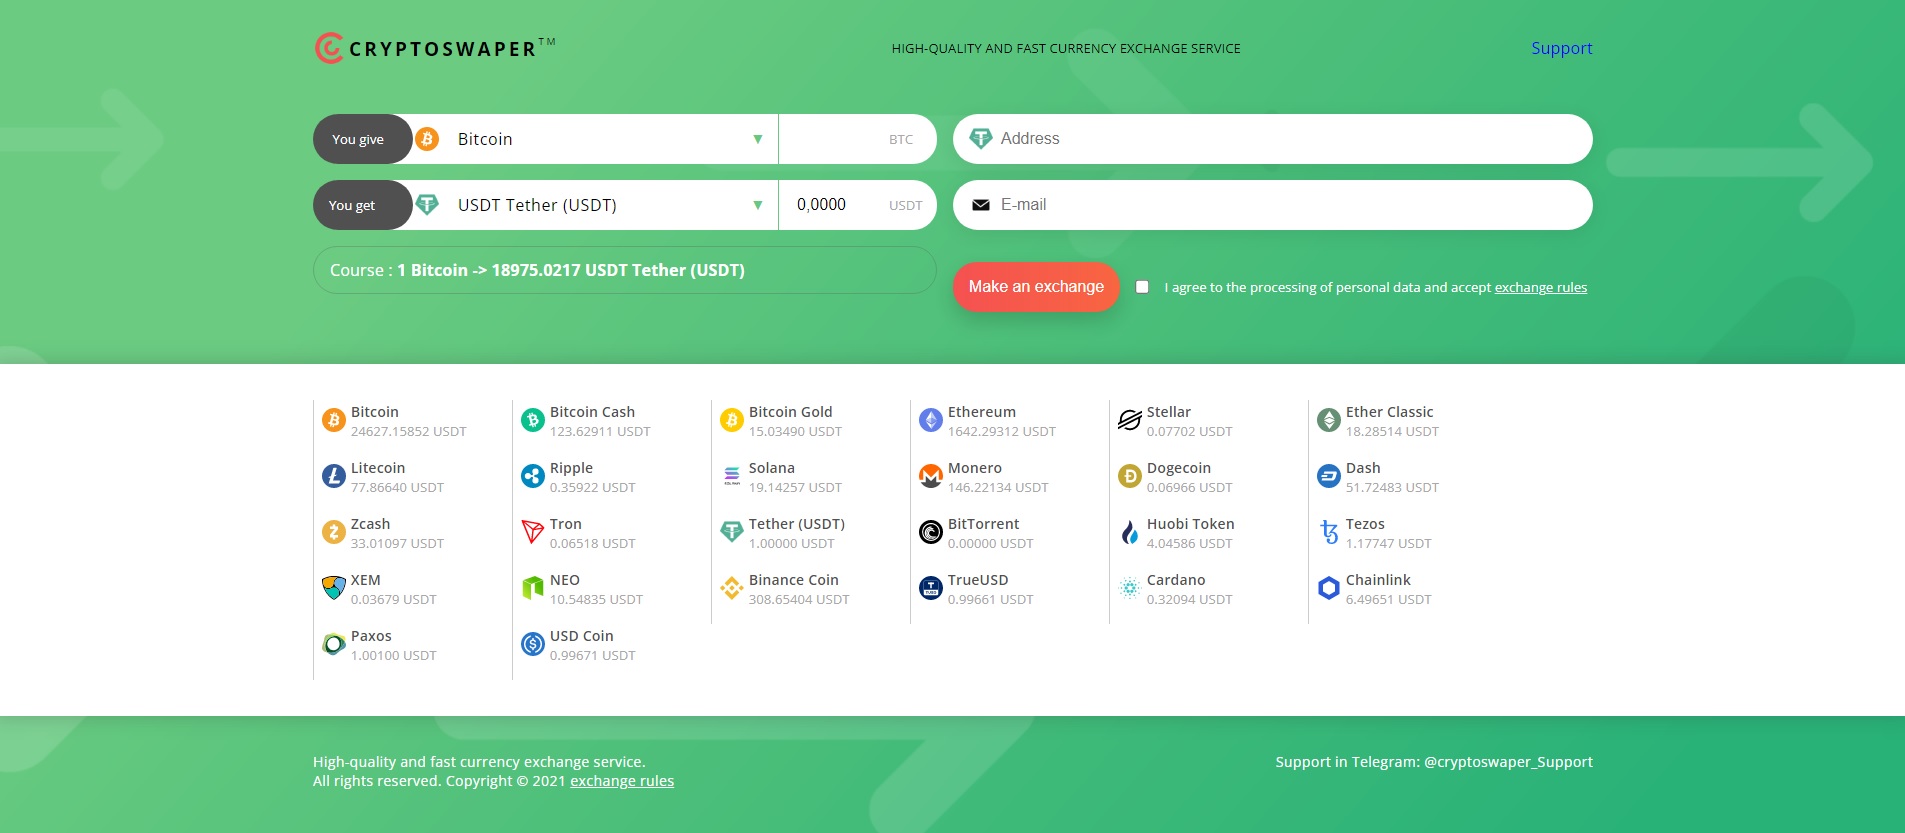
Task: Click the Stellar rocket icon
Action: (x=1130, y=420)
